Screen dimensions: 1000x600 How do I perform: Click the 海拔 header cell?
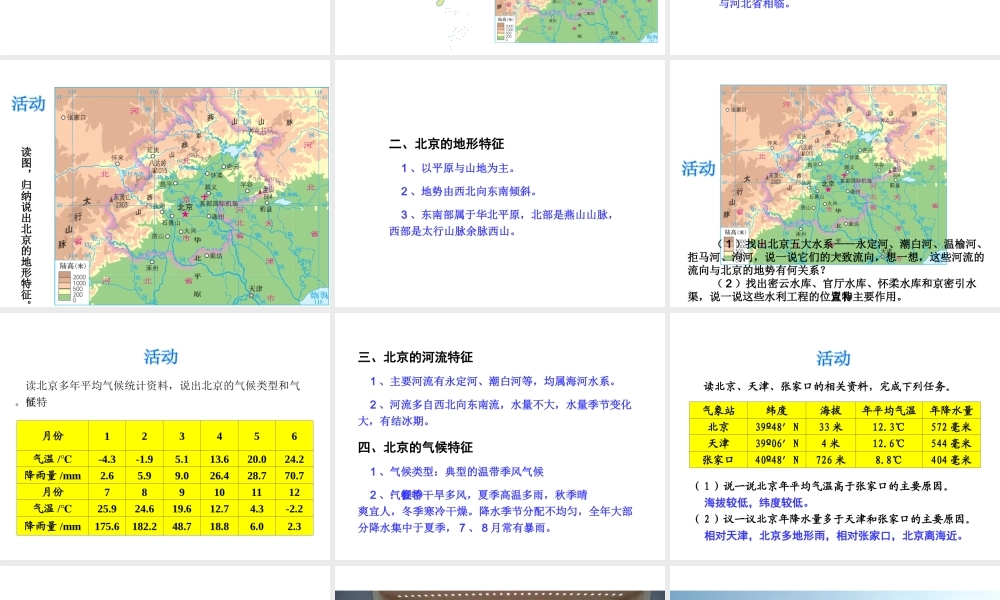click(x=830, y=411)
